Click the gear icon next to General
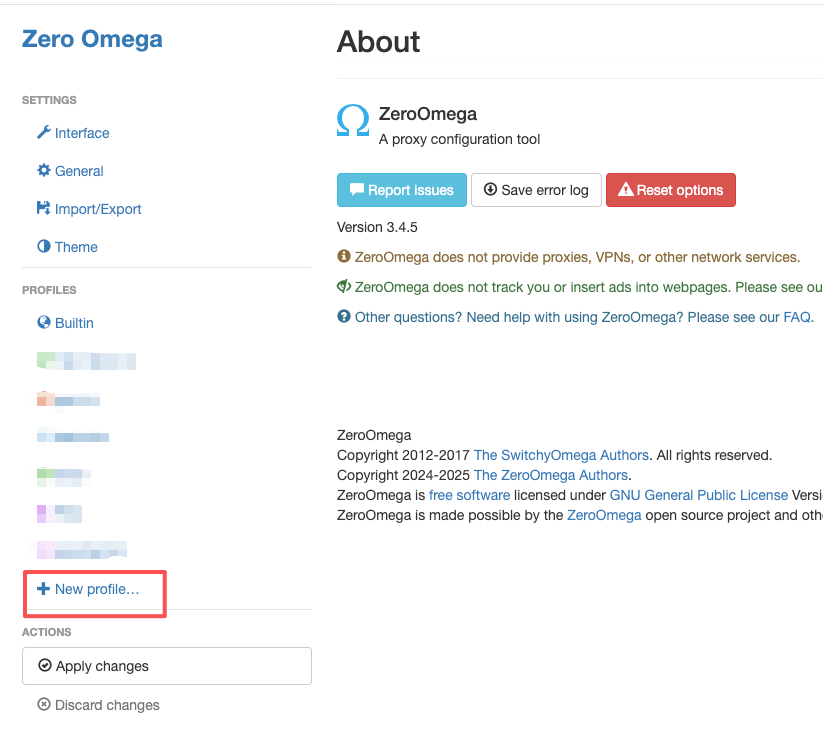 pos(44,171)
